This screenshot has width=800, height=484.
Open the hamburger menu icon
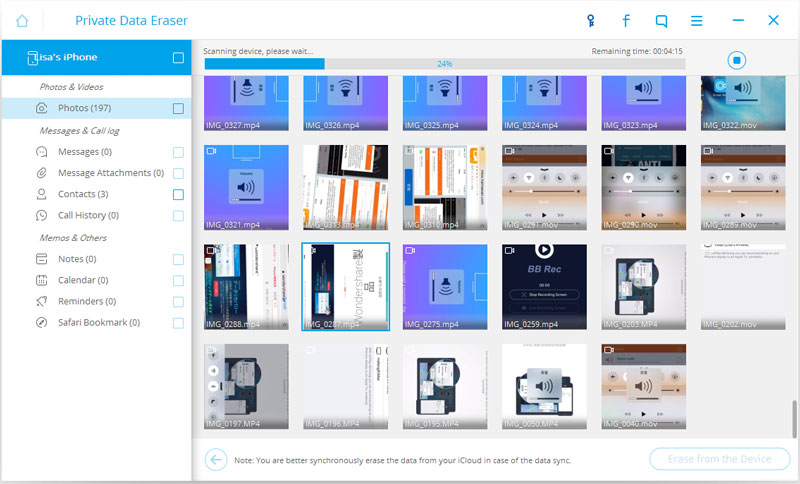(x=696, y=21)
